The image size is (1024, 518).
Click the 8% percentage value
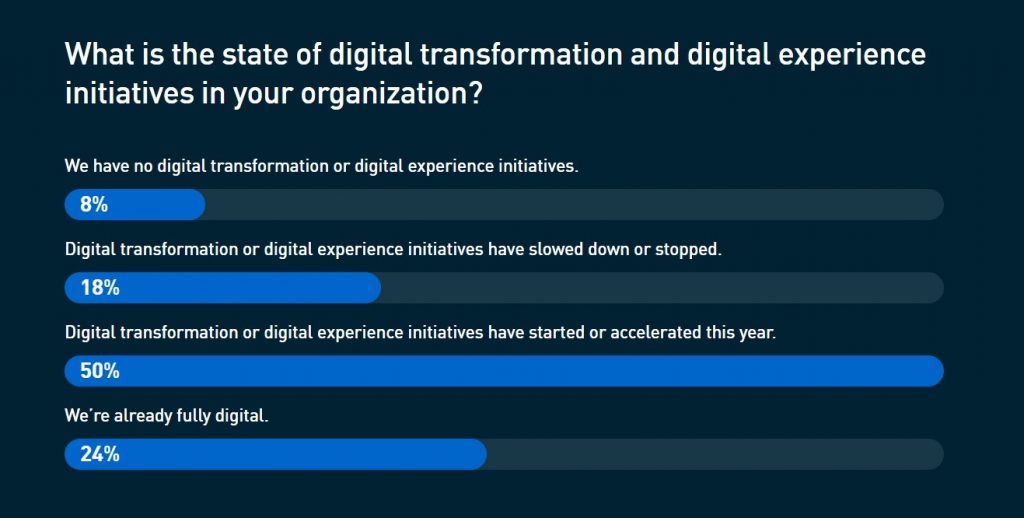(x=94, y=205)
